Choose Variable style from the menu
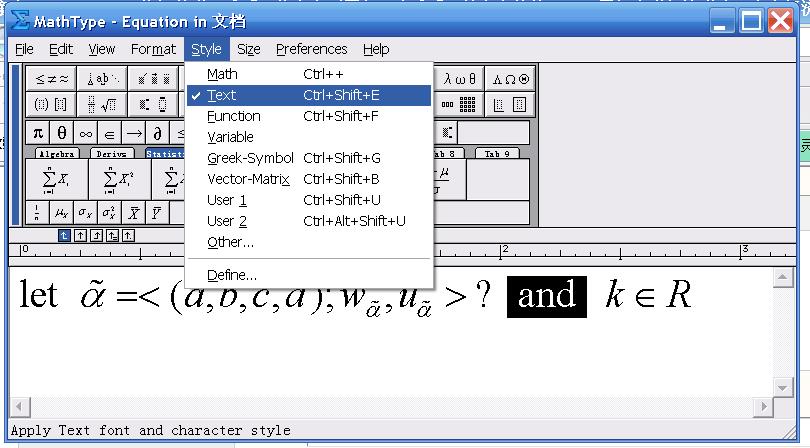810x448 pixels. (x=309, y=137)
